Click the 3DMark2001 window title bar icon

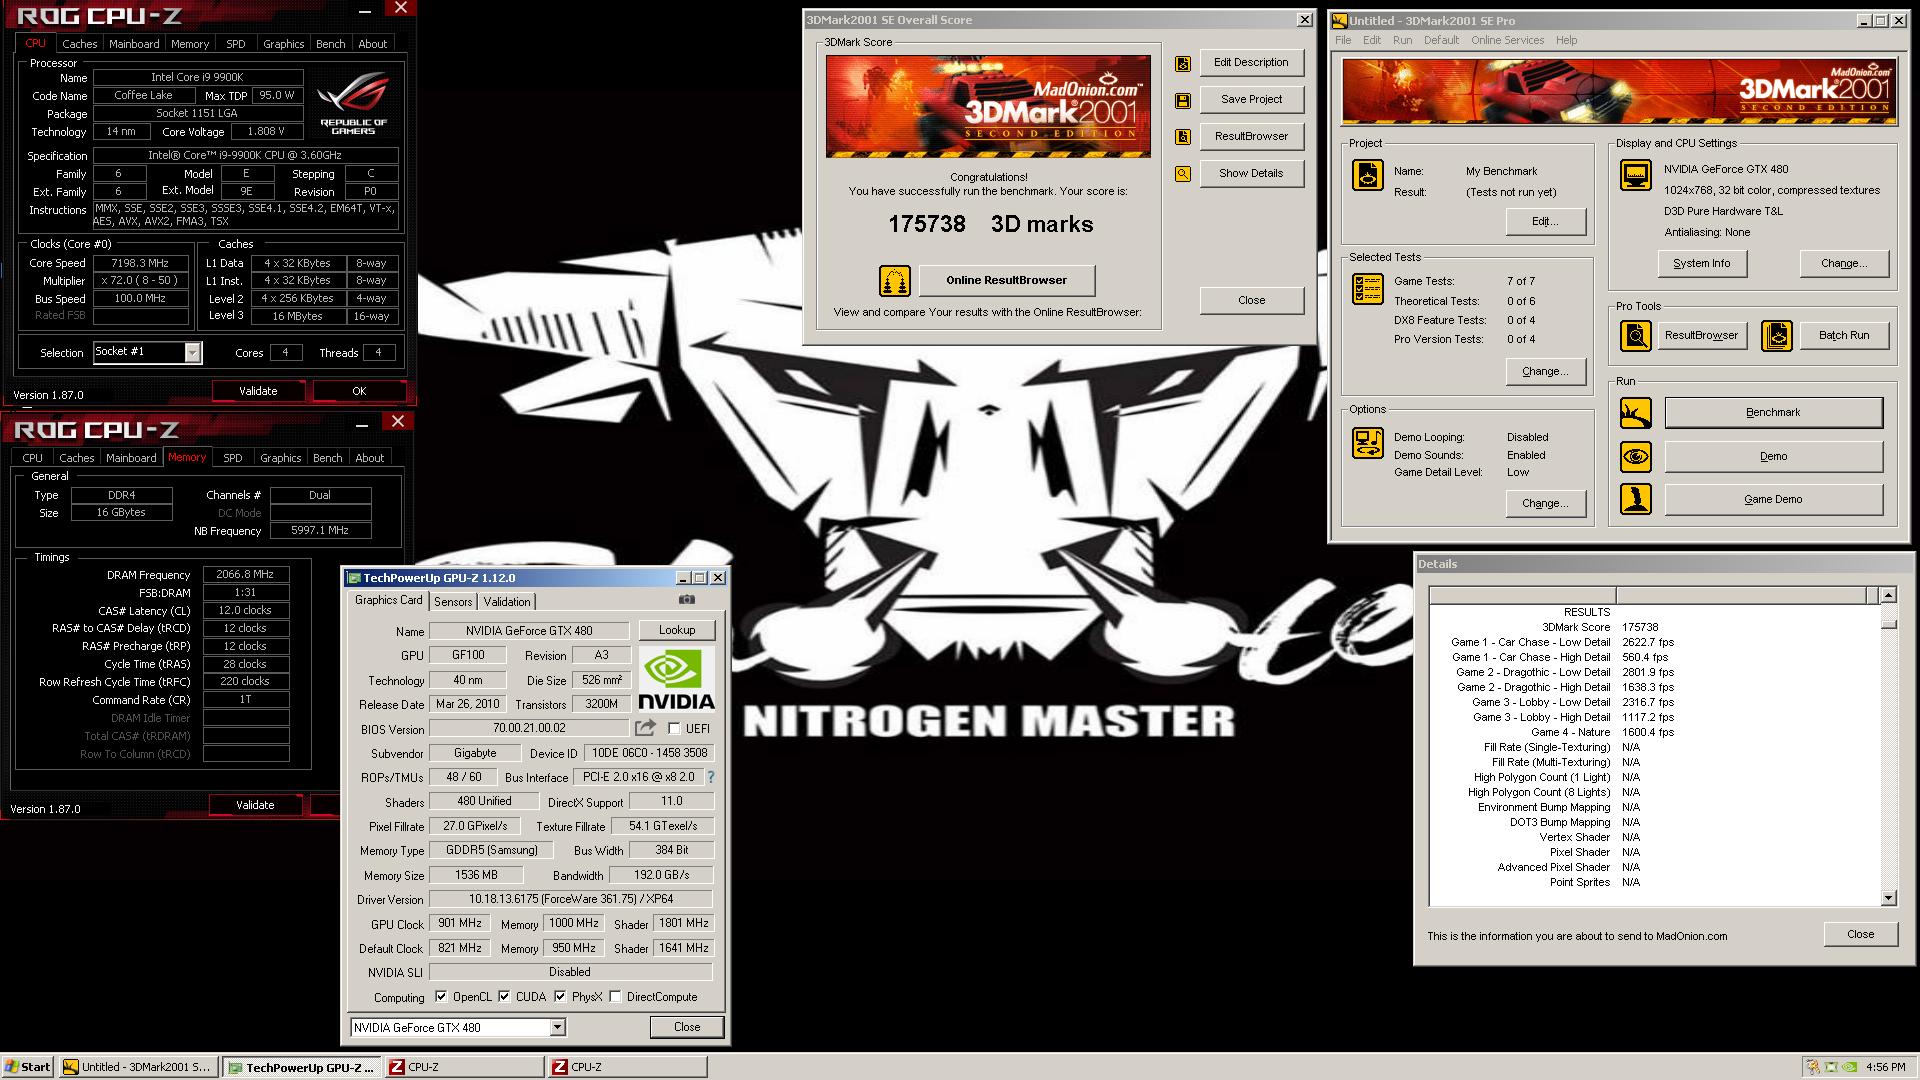(1339, 20)
